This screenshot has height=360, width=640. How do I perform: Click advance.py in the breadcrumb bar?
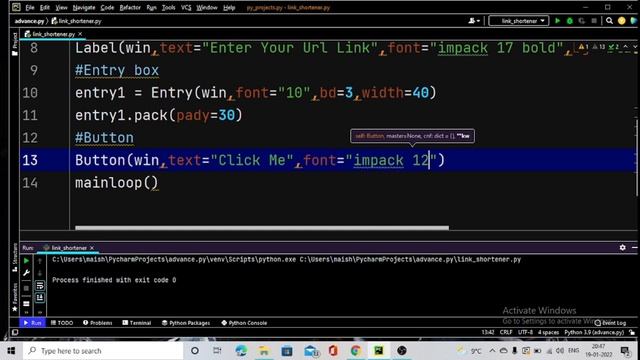(29, 21)
